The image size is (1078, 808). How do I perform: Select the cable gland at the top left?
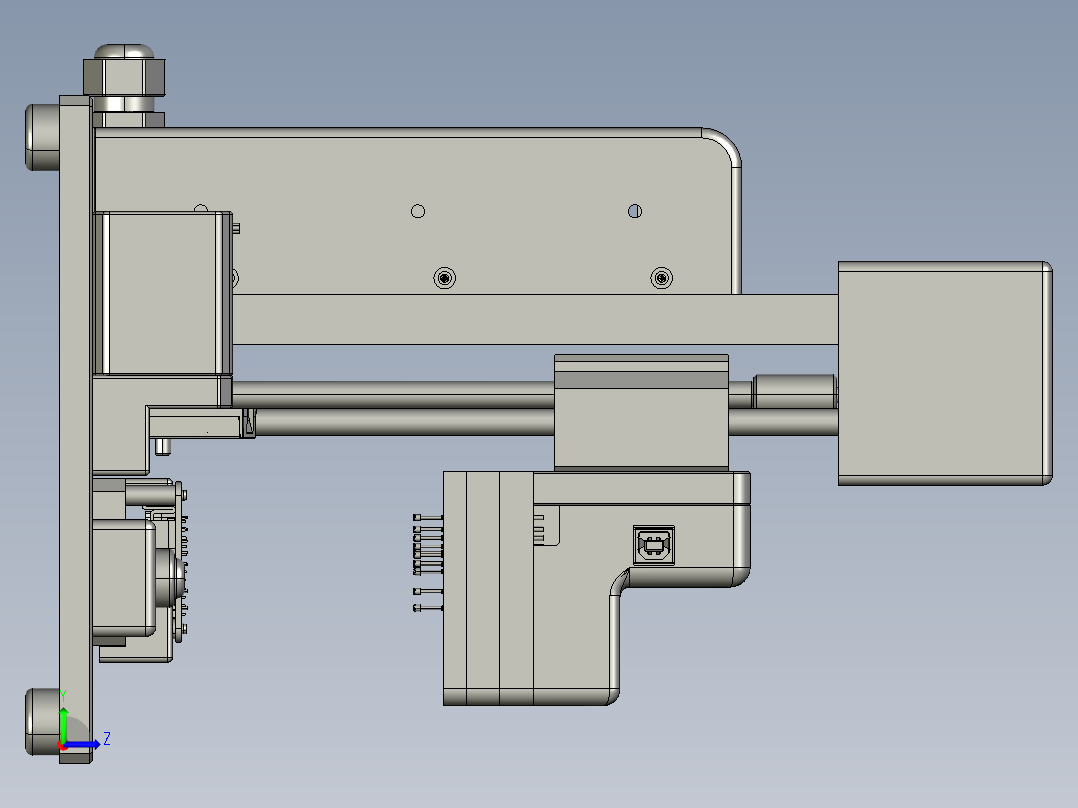124,78
